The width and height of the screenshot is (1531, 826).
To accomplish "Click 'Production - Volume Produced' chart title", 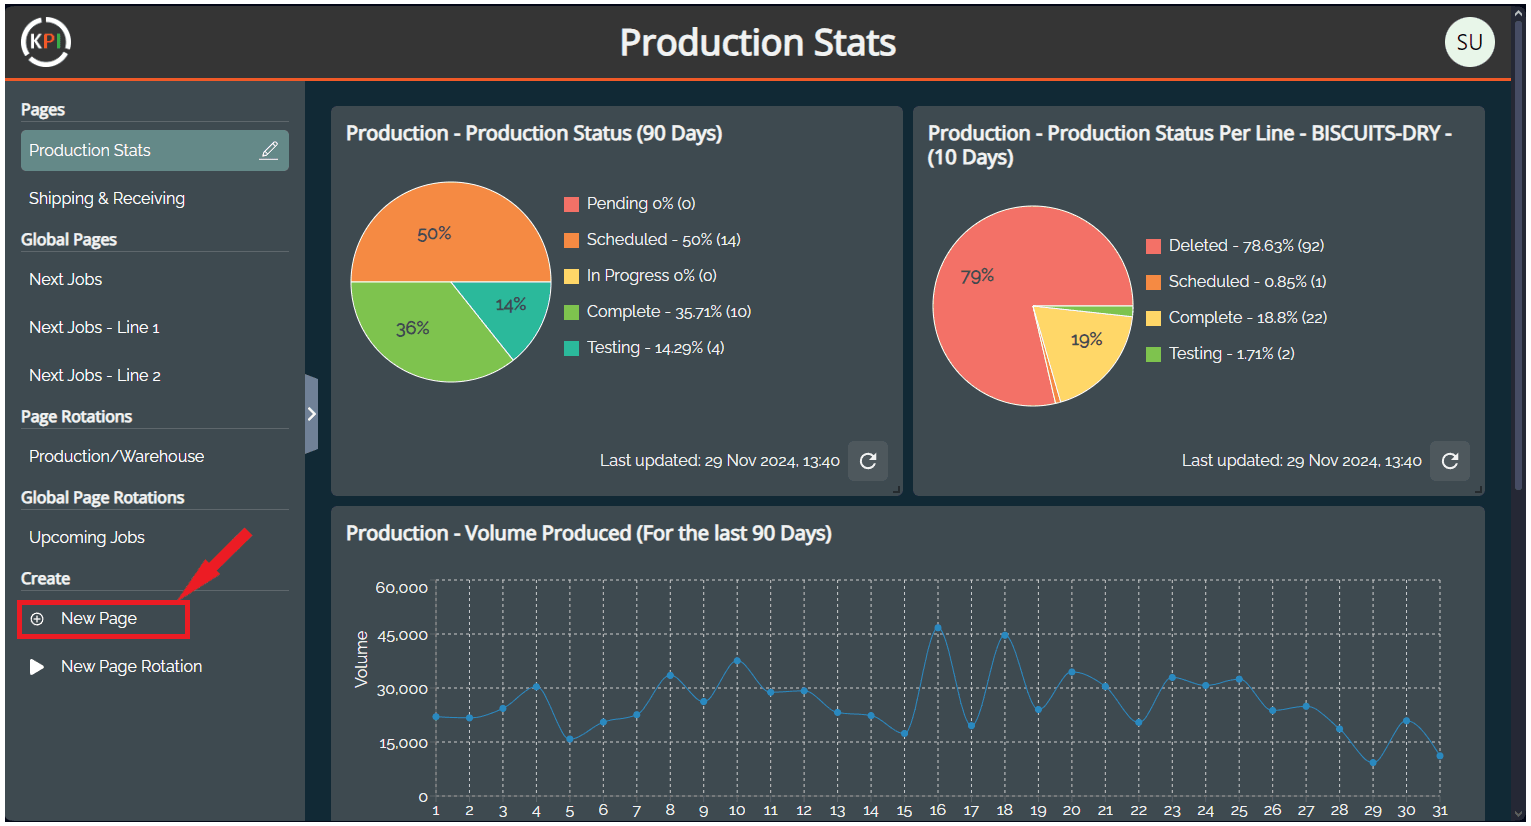I will click(589, 533).
